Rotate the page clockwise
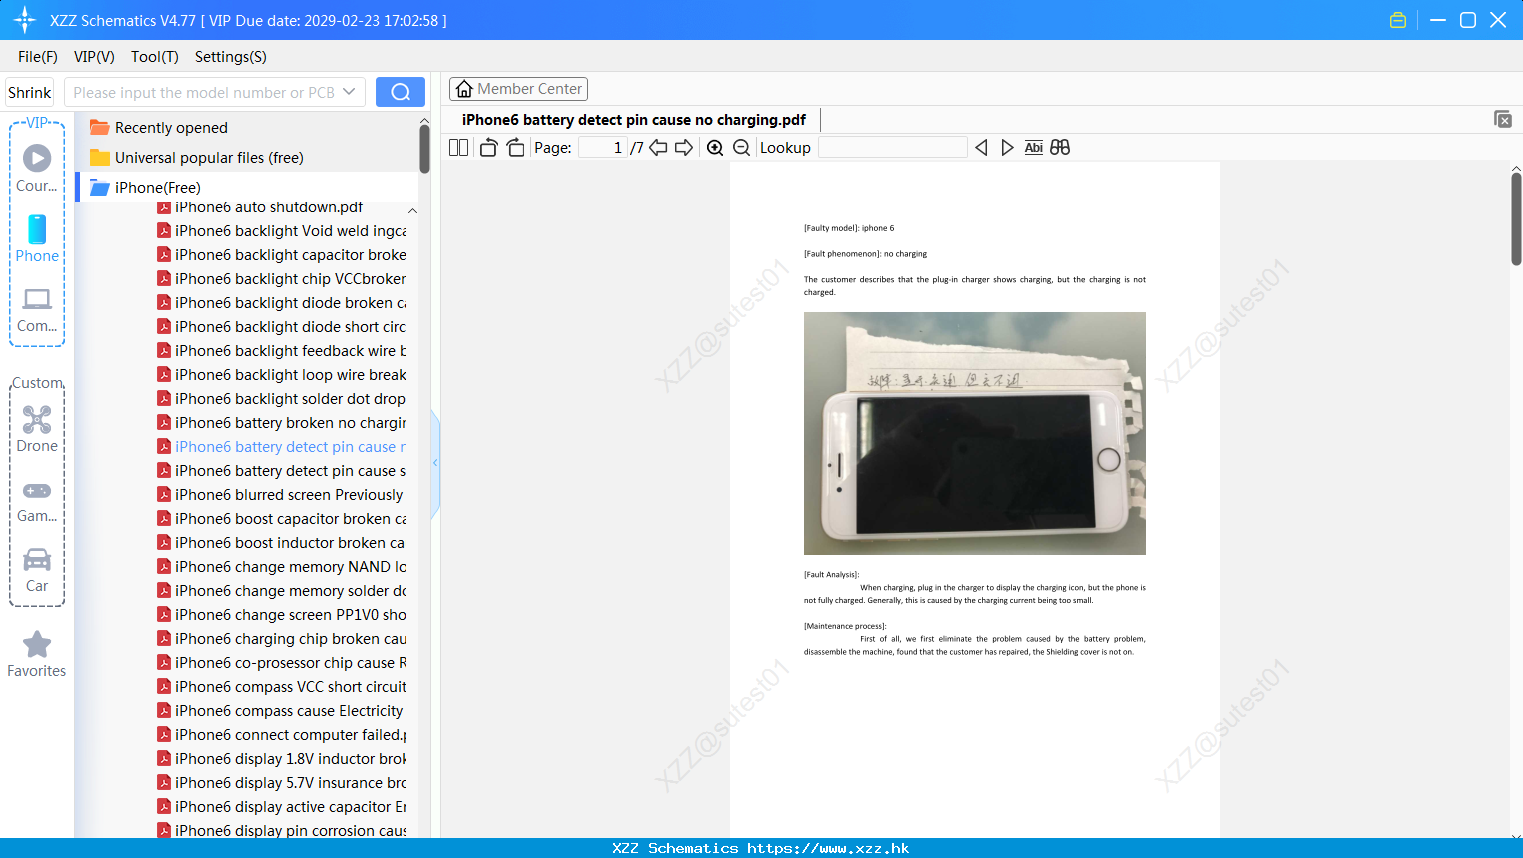The width and height of the screenshot is (1523, 858). [x=515, y=148]
